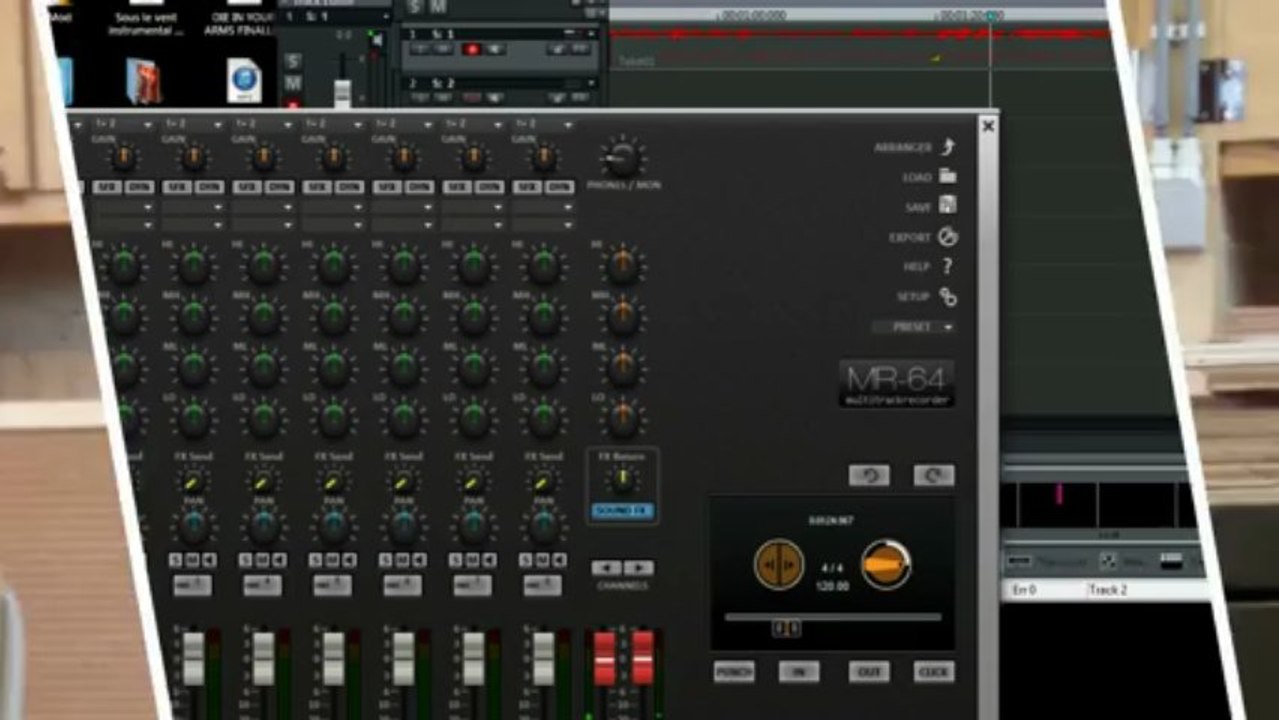Click the M mute button in background DAW header
Image resolution: width=1279 pixels, height=720 pixels.
point(438,8)
